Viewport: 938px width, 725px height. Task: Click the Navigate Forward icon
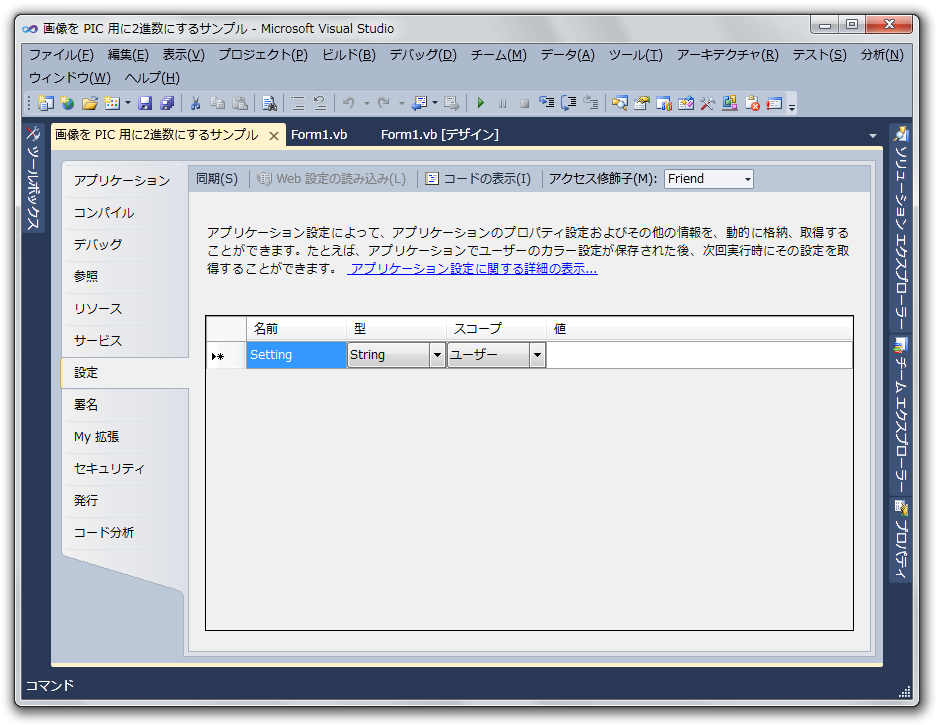click(452, 103)
